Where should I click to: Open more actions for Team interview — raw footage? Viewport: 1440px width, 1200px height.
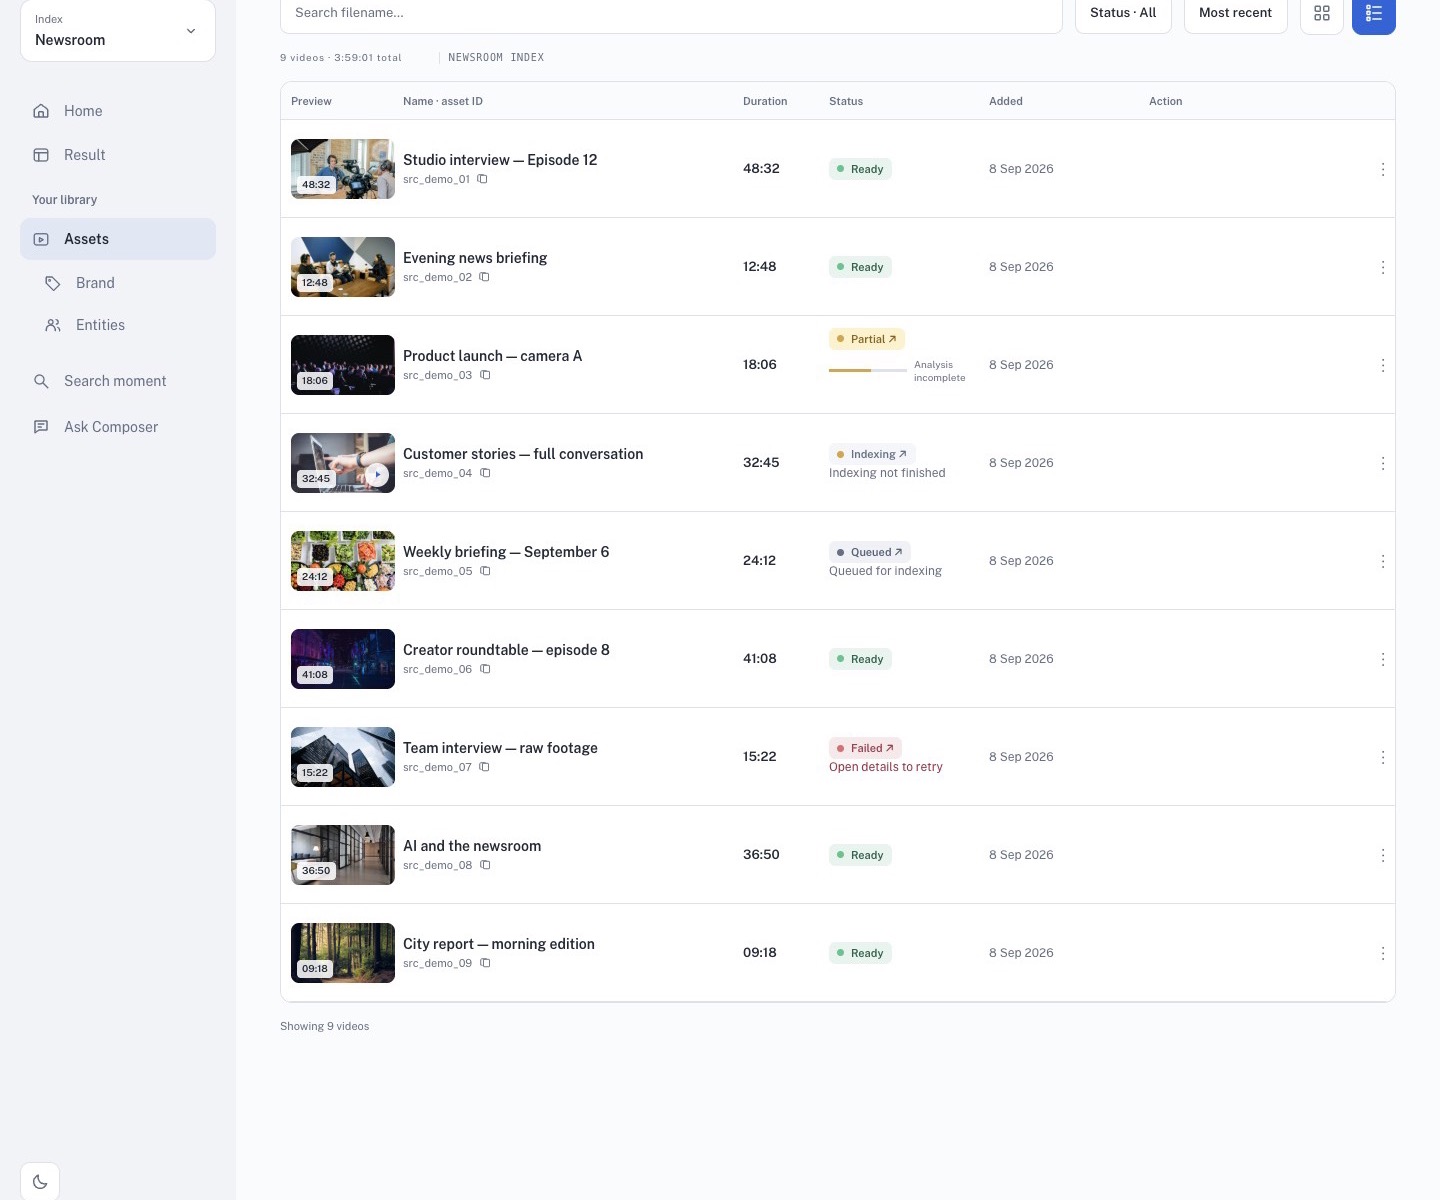[x=1383, y=757]
